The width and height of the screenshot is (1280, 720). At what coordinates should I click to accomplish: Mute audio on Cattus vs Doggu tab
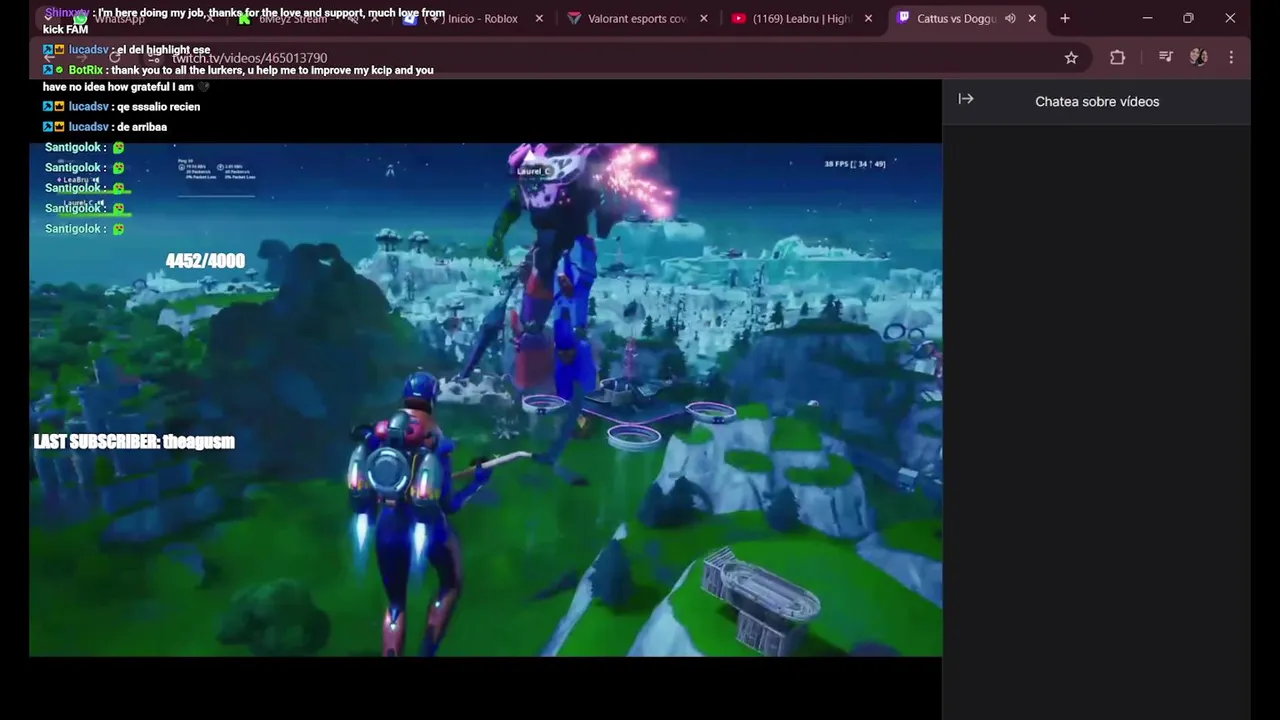1010,19
